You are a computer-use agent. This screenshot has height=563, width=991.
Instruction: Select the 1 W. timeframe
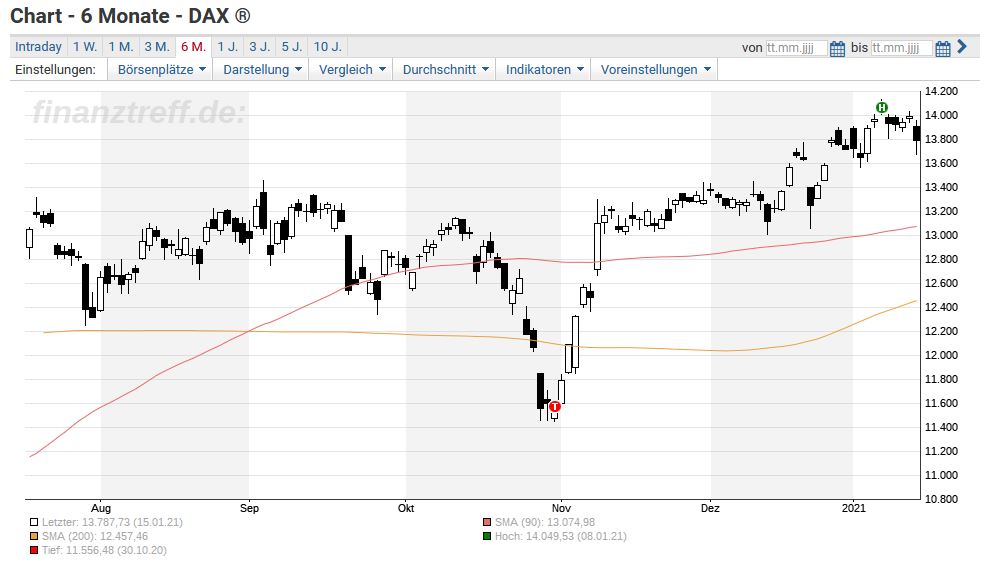click(x=85, y=47)
